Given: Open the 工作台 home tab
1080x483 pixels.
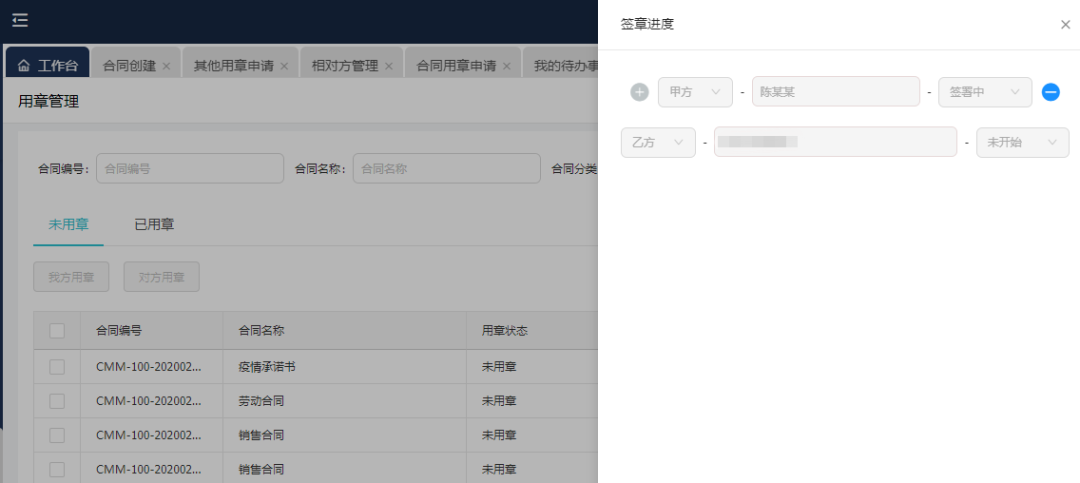Looking at the screenshot, I should pyautogui.click(x=48, y=66).
